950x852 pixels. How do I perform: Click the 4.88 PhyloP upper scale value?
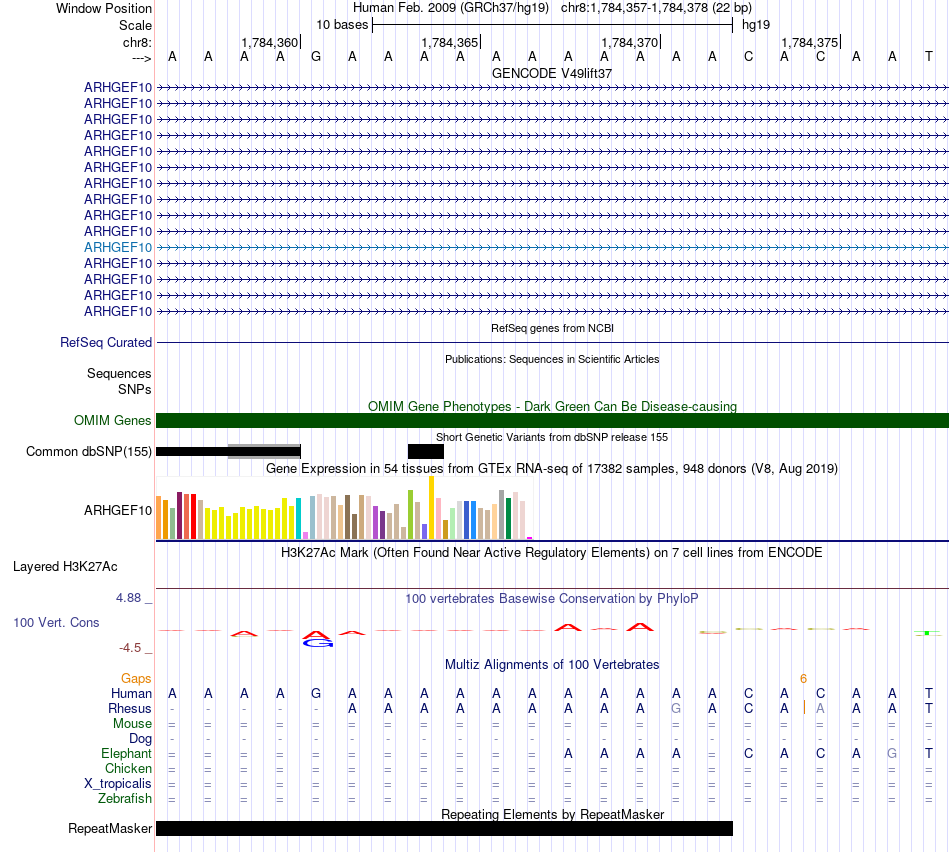point(128,597)
